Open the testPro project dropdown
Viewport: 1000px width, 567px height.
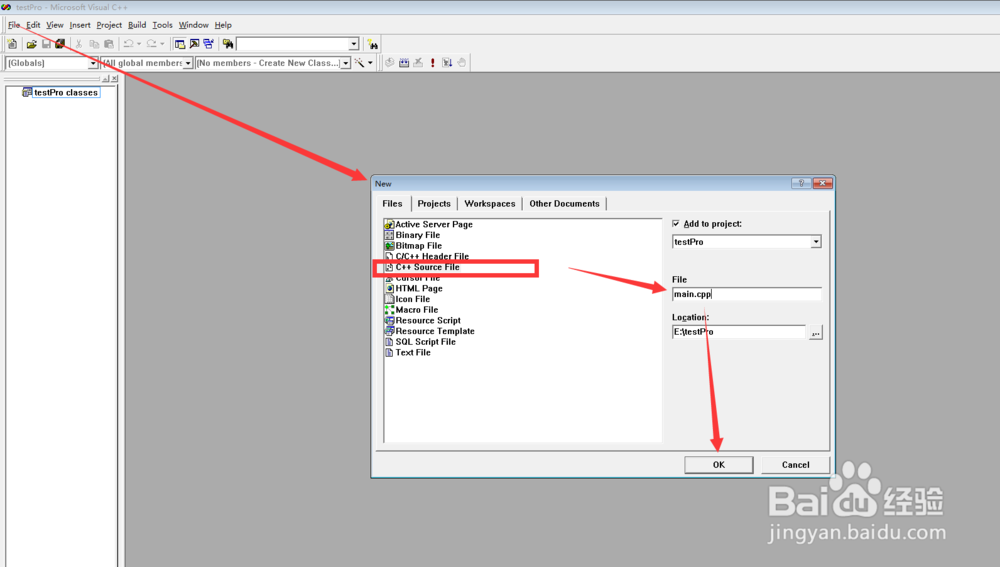pyautogui.click(x=816, y=242)
